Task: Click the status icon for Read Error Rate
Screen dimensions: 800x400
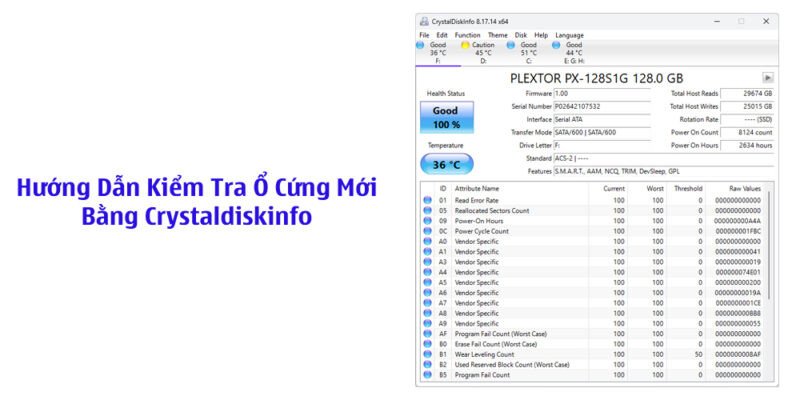Action: [x=428, y=201]
